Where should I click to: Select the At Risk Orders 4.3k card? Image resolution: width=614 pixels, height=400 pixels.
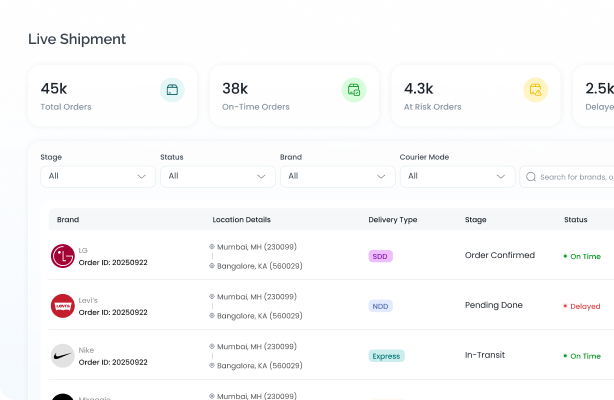476,96
